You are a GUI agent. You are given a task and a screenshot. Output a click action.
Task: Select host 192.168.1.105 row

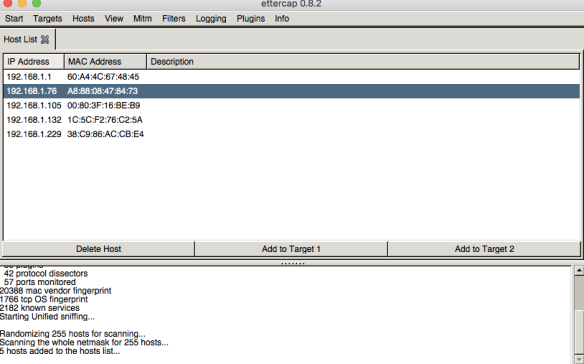pyautogui.click(x=292, y=105)
